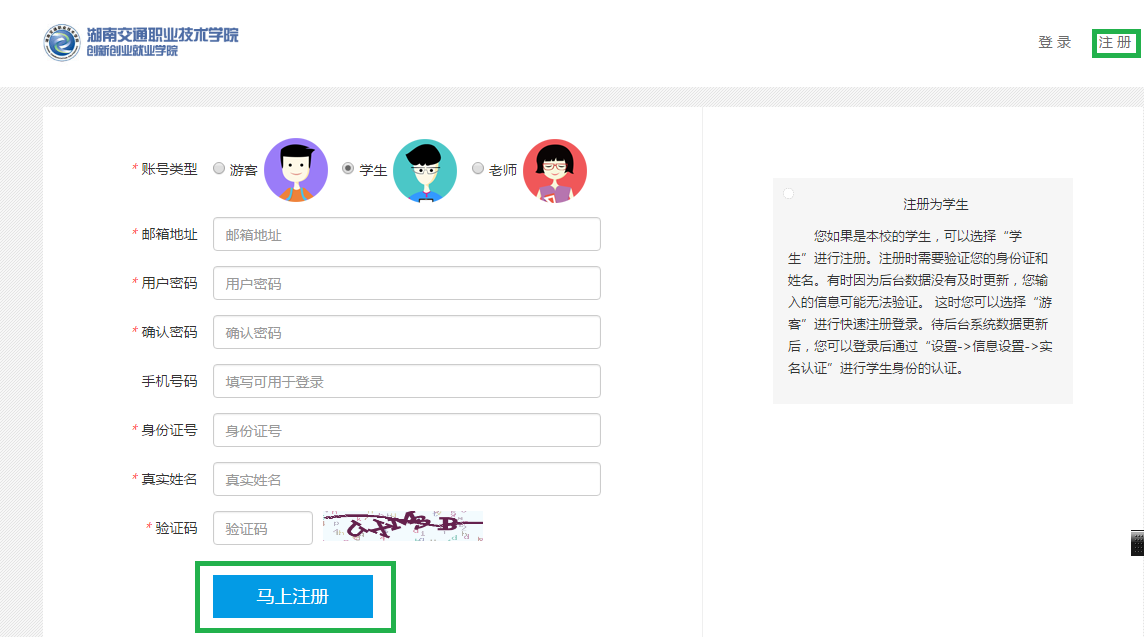Image resolution: width=1144 pixels, height=637 pixels.
Task: Focus the 验证码 input field
Action: 263,528
